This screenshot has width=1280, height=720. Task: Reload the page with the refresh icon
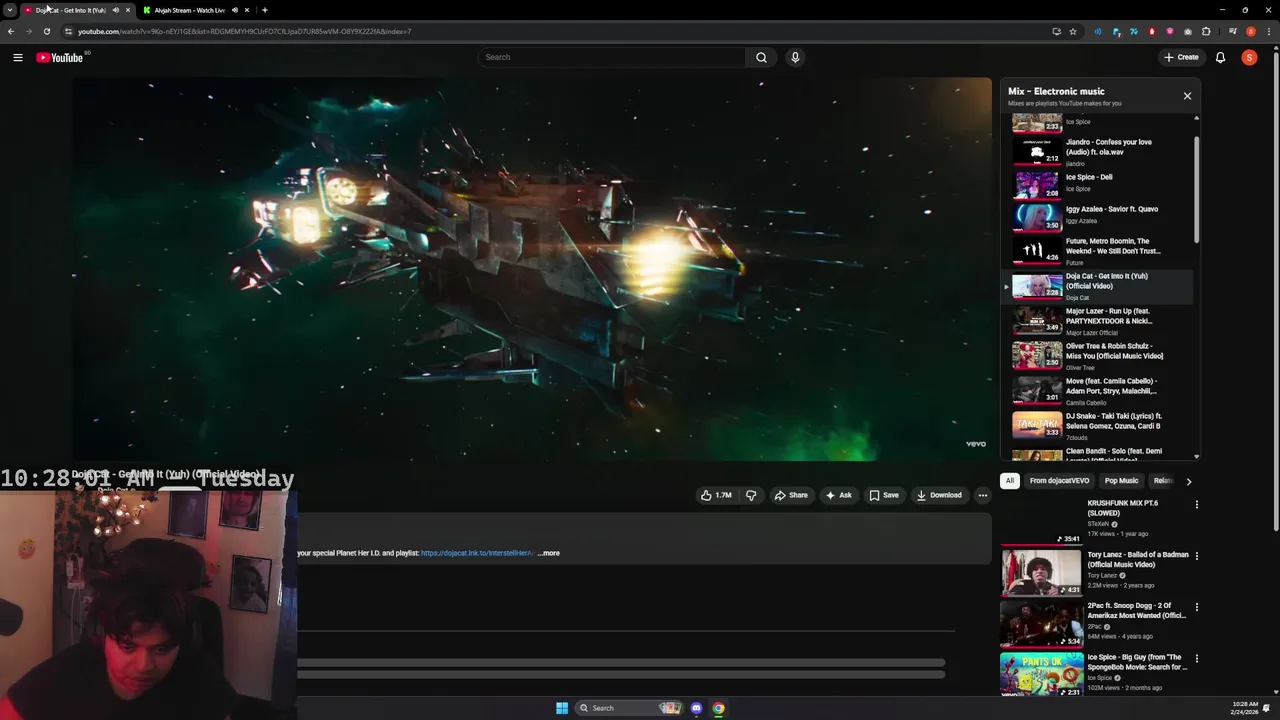46,31
